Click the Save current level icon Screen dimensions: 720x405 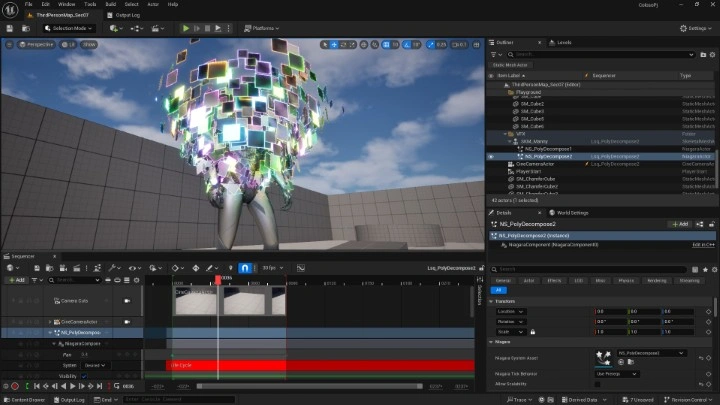coord(11,28)
